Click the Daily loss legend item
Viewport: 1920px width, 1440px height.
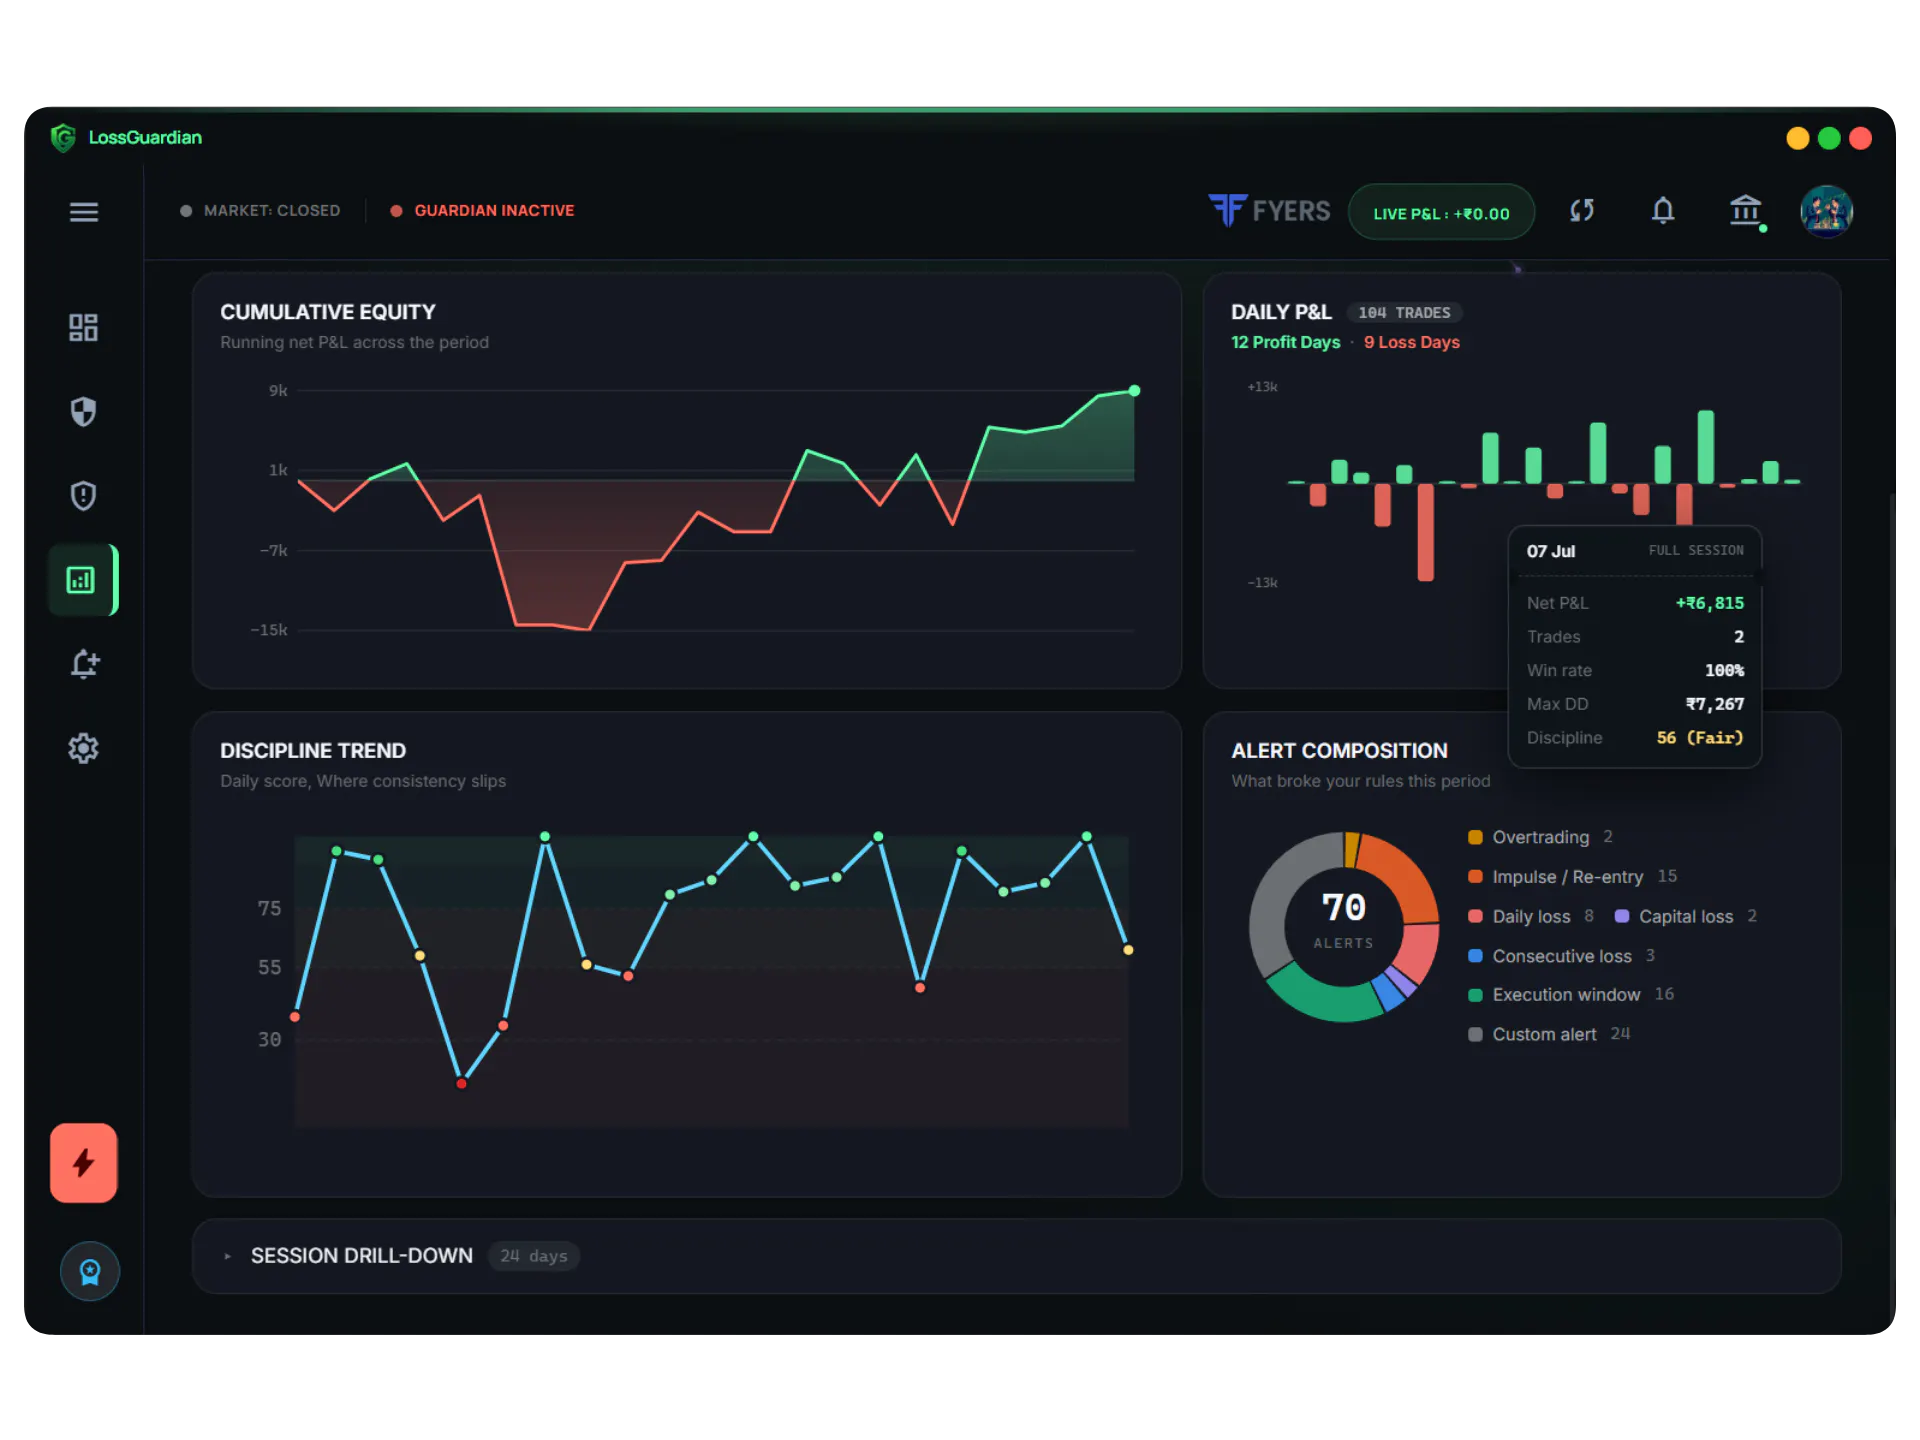coord(1531,916)
